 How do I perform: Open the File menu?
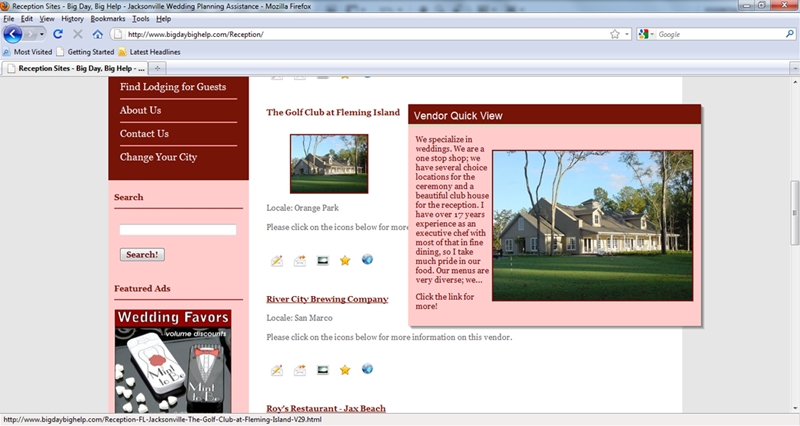click(x=9, y=19)
